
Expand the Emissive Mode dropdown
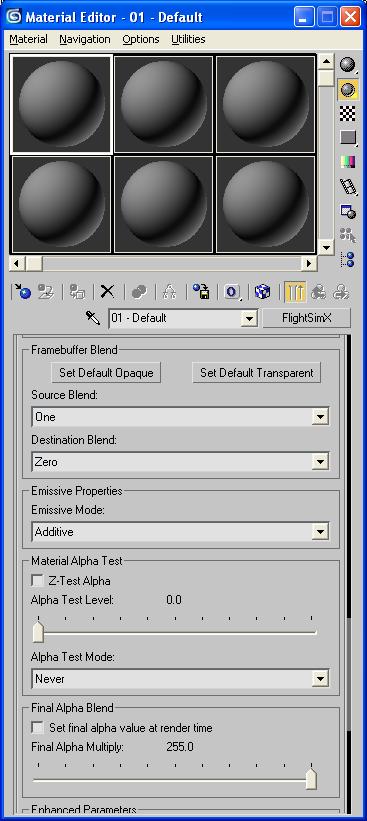tap(181, 532)
